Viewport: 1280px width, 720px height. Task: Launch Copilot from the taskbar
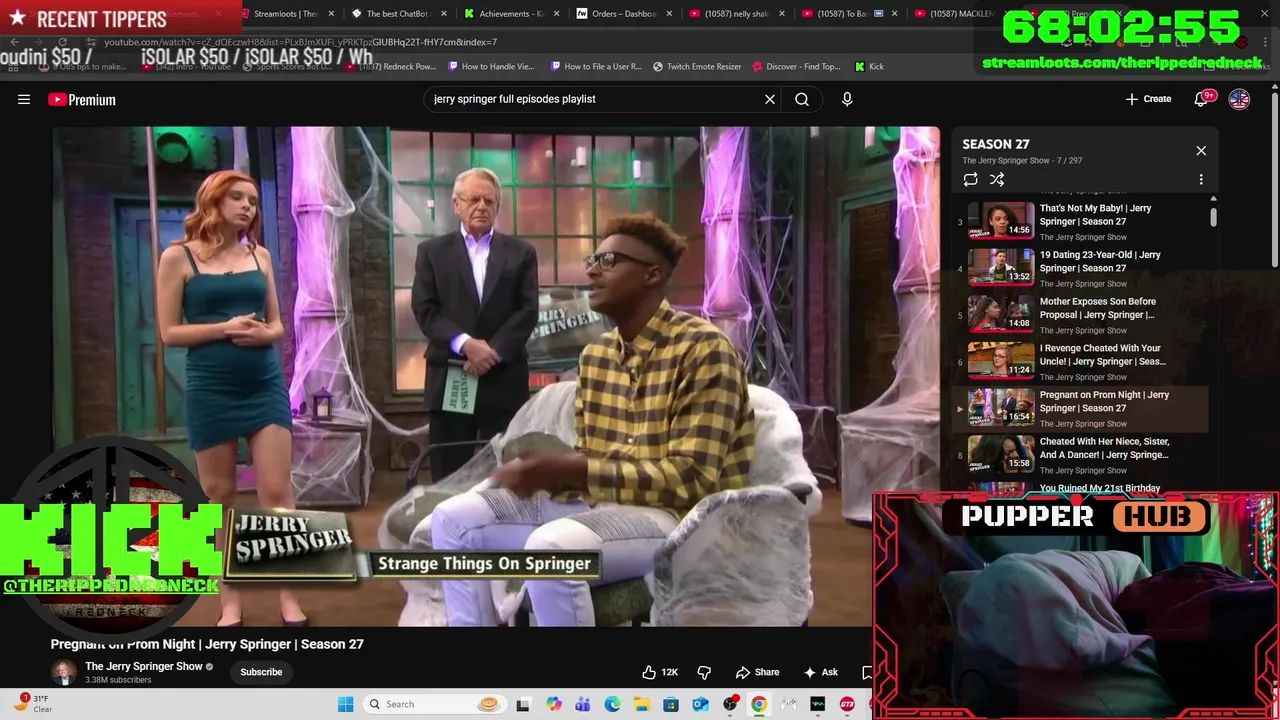(553, 704)
